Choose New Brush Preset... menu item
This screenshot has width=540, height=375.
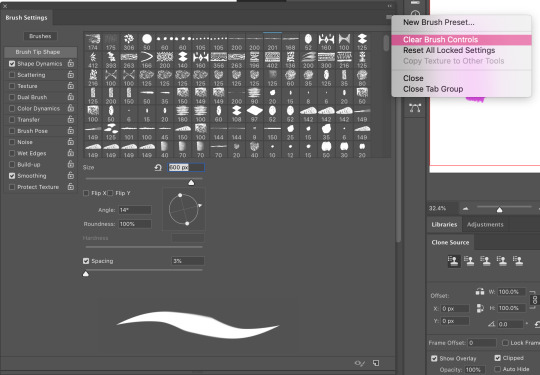(x=439, y=22)
